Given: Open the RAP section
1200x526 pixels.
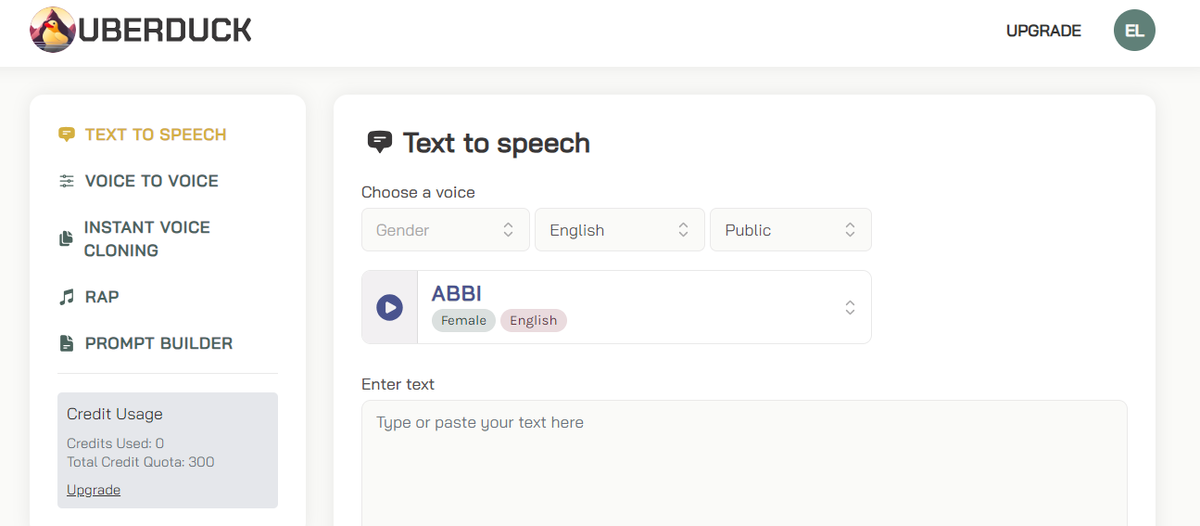Looking at the screenshot, I should pyautogui.click(x=102, y=297).
